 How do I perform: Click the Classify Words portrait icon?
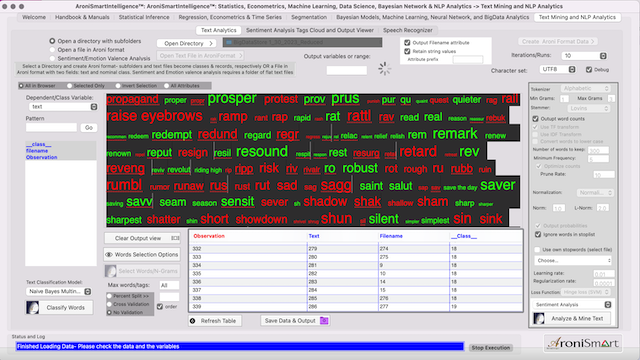pyautogui.click(x=33, y=308)
